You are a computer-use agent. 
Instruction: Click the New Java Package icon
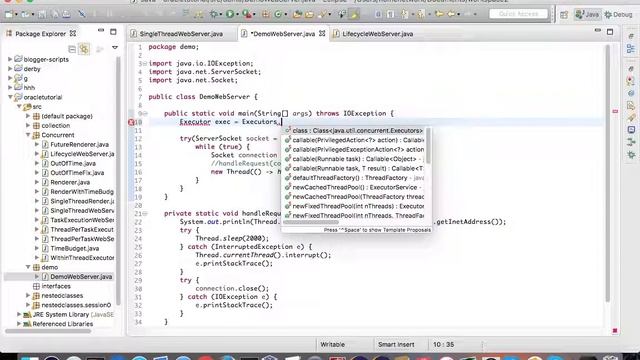coord(266,14)
